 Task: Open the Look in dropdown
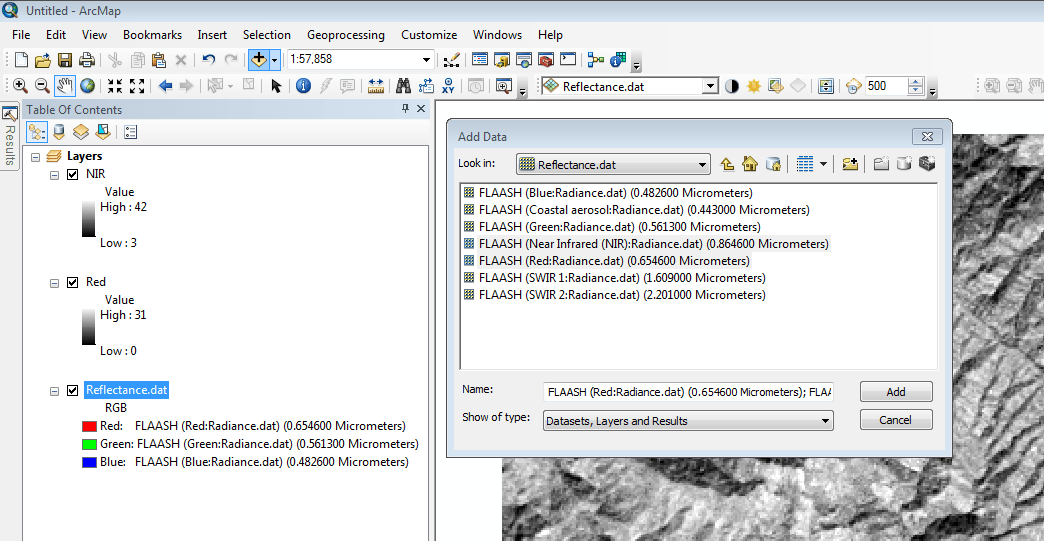point(702,165)
